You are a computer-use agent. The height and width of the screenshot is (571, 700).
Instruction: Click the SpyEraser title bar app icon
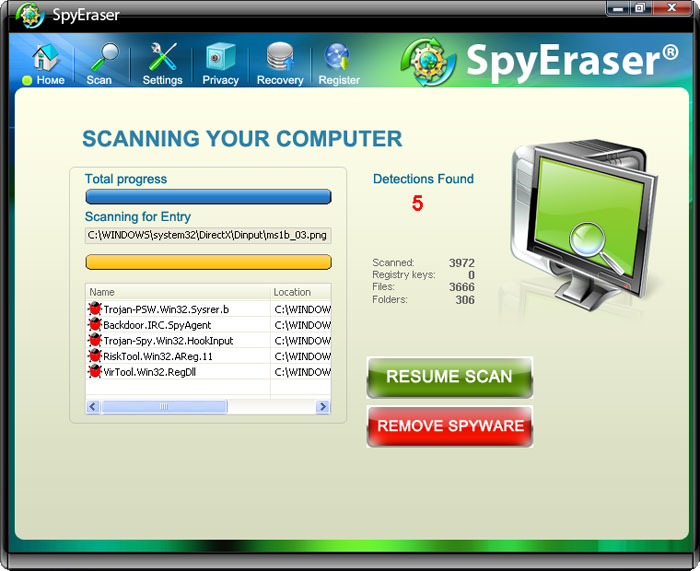tap(30, 15)
